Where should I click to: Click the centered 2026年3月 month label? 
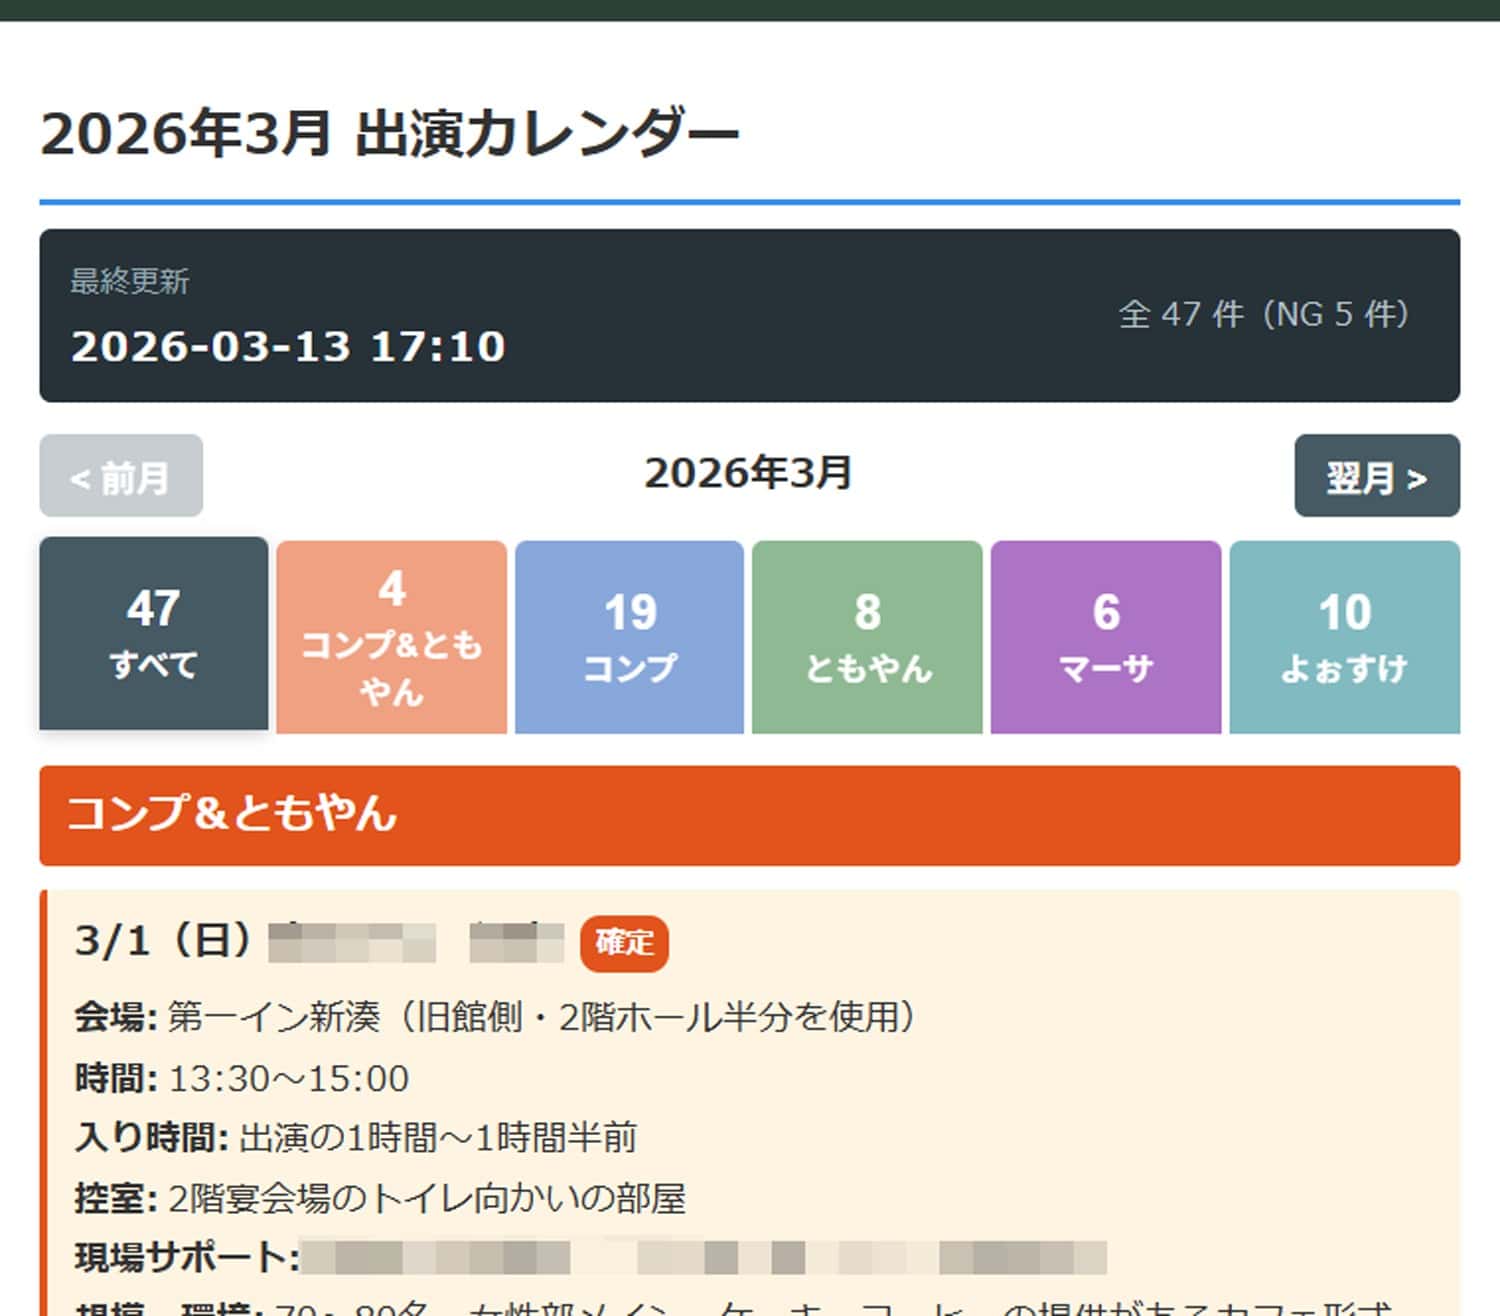[749, 475]
